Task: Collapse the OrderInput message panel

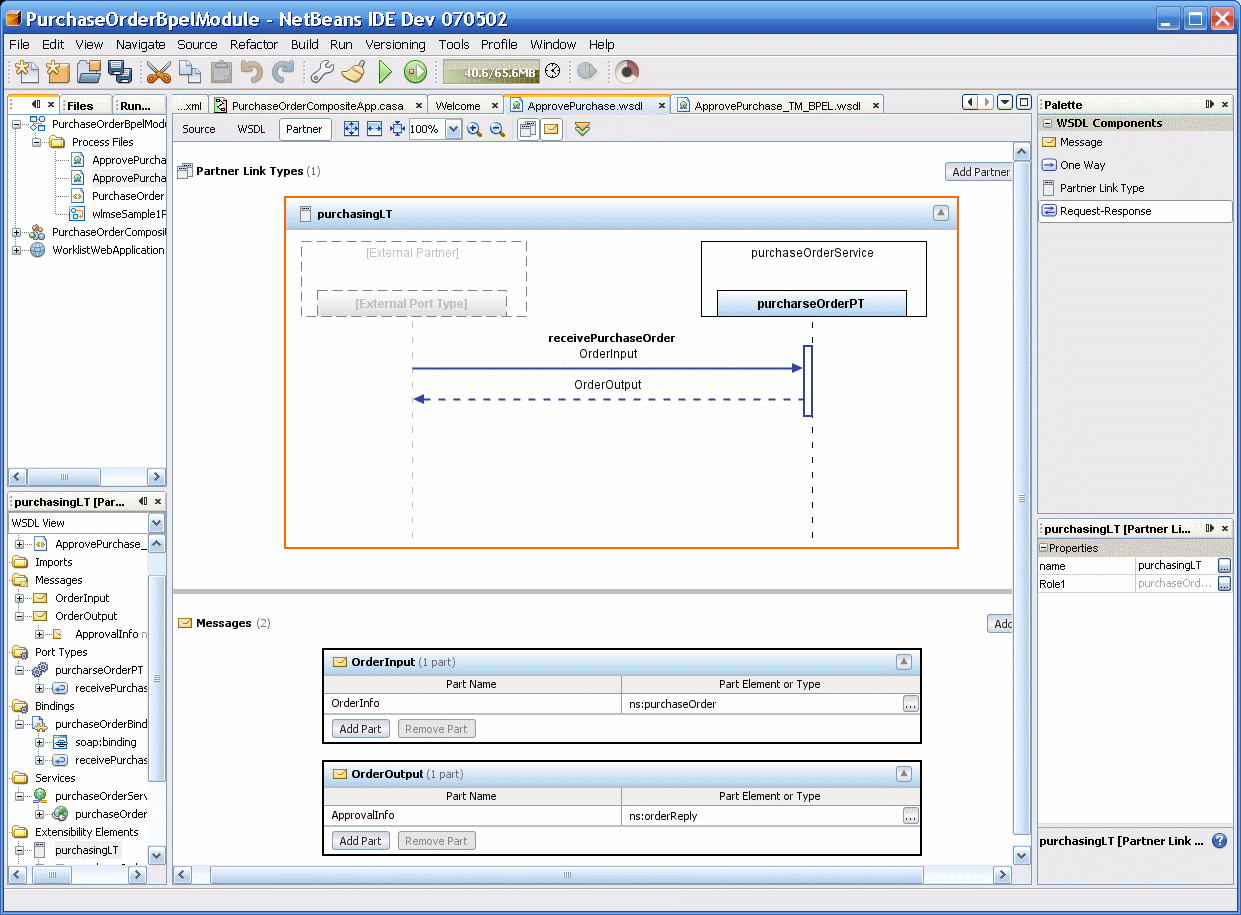Action: point(903,662)
